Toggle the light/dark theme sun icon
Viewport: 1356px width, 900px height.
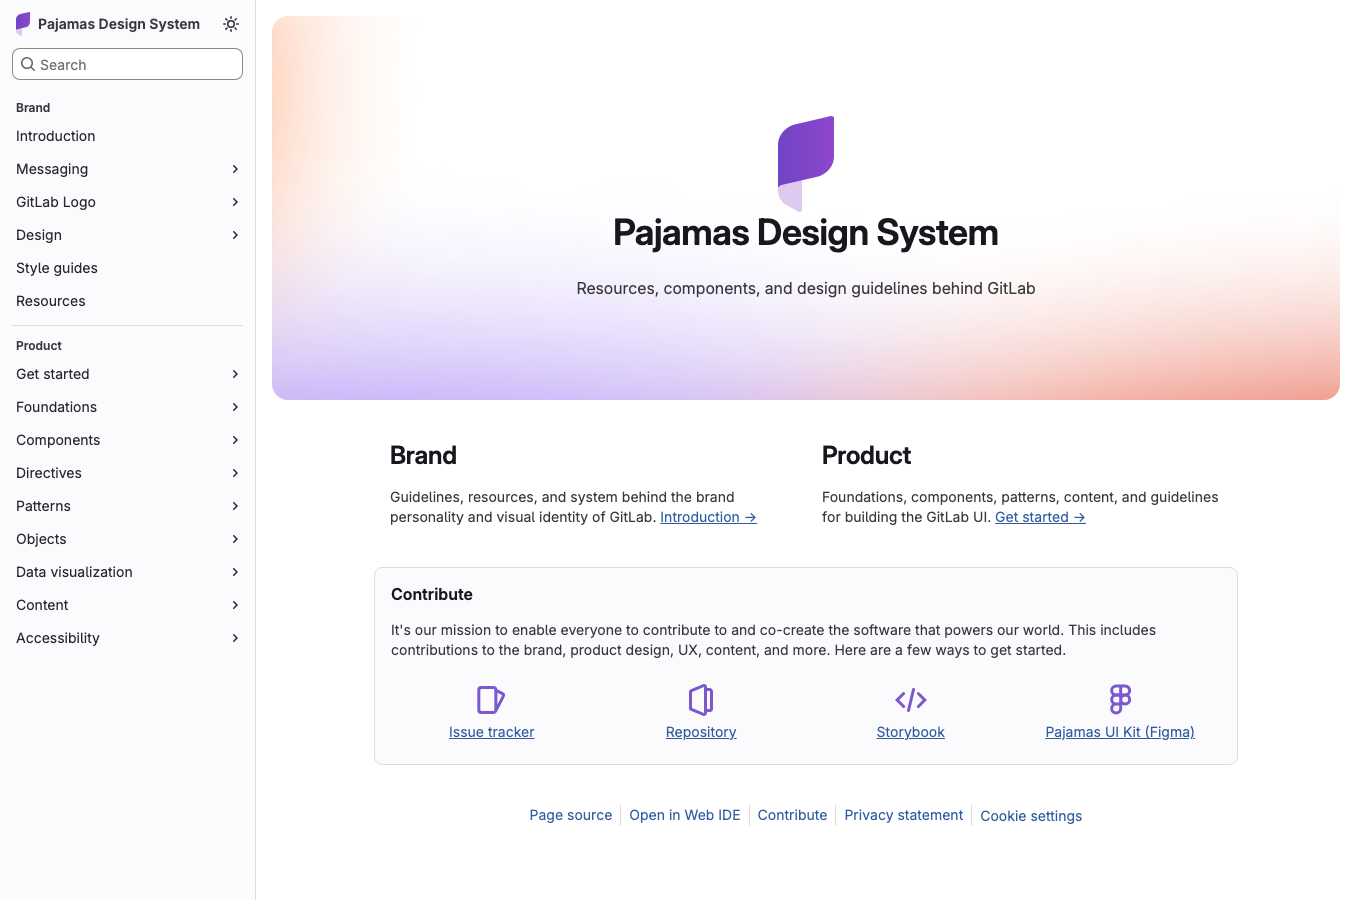click(231, 24)
